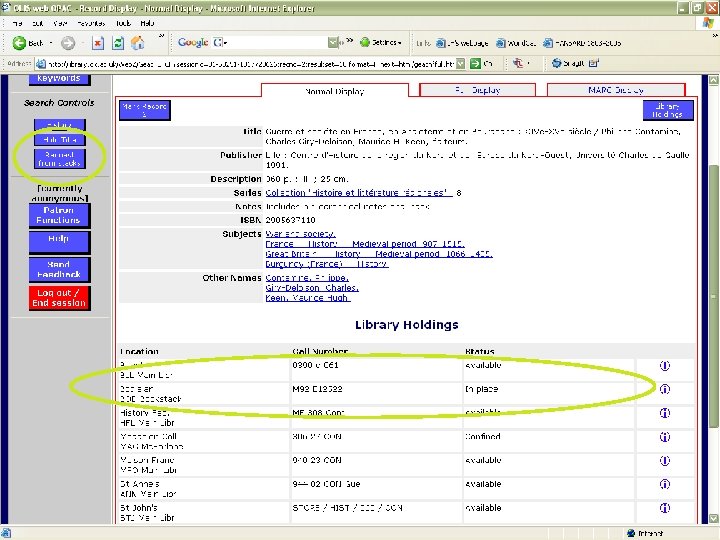Open info icon for M92 E12322 holding
The width and height of the screenshot is (720, 540).
[x=664, y=389]
